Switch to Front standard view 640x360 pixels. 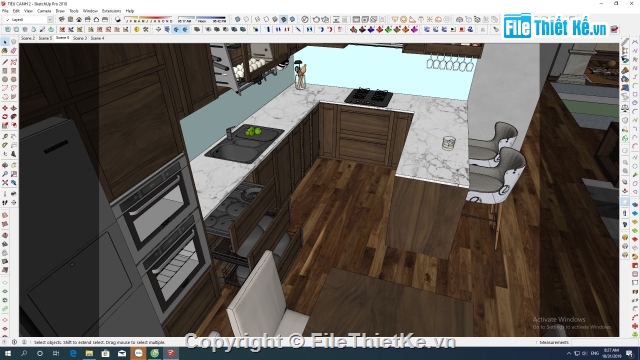click(79, 19)
